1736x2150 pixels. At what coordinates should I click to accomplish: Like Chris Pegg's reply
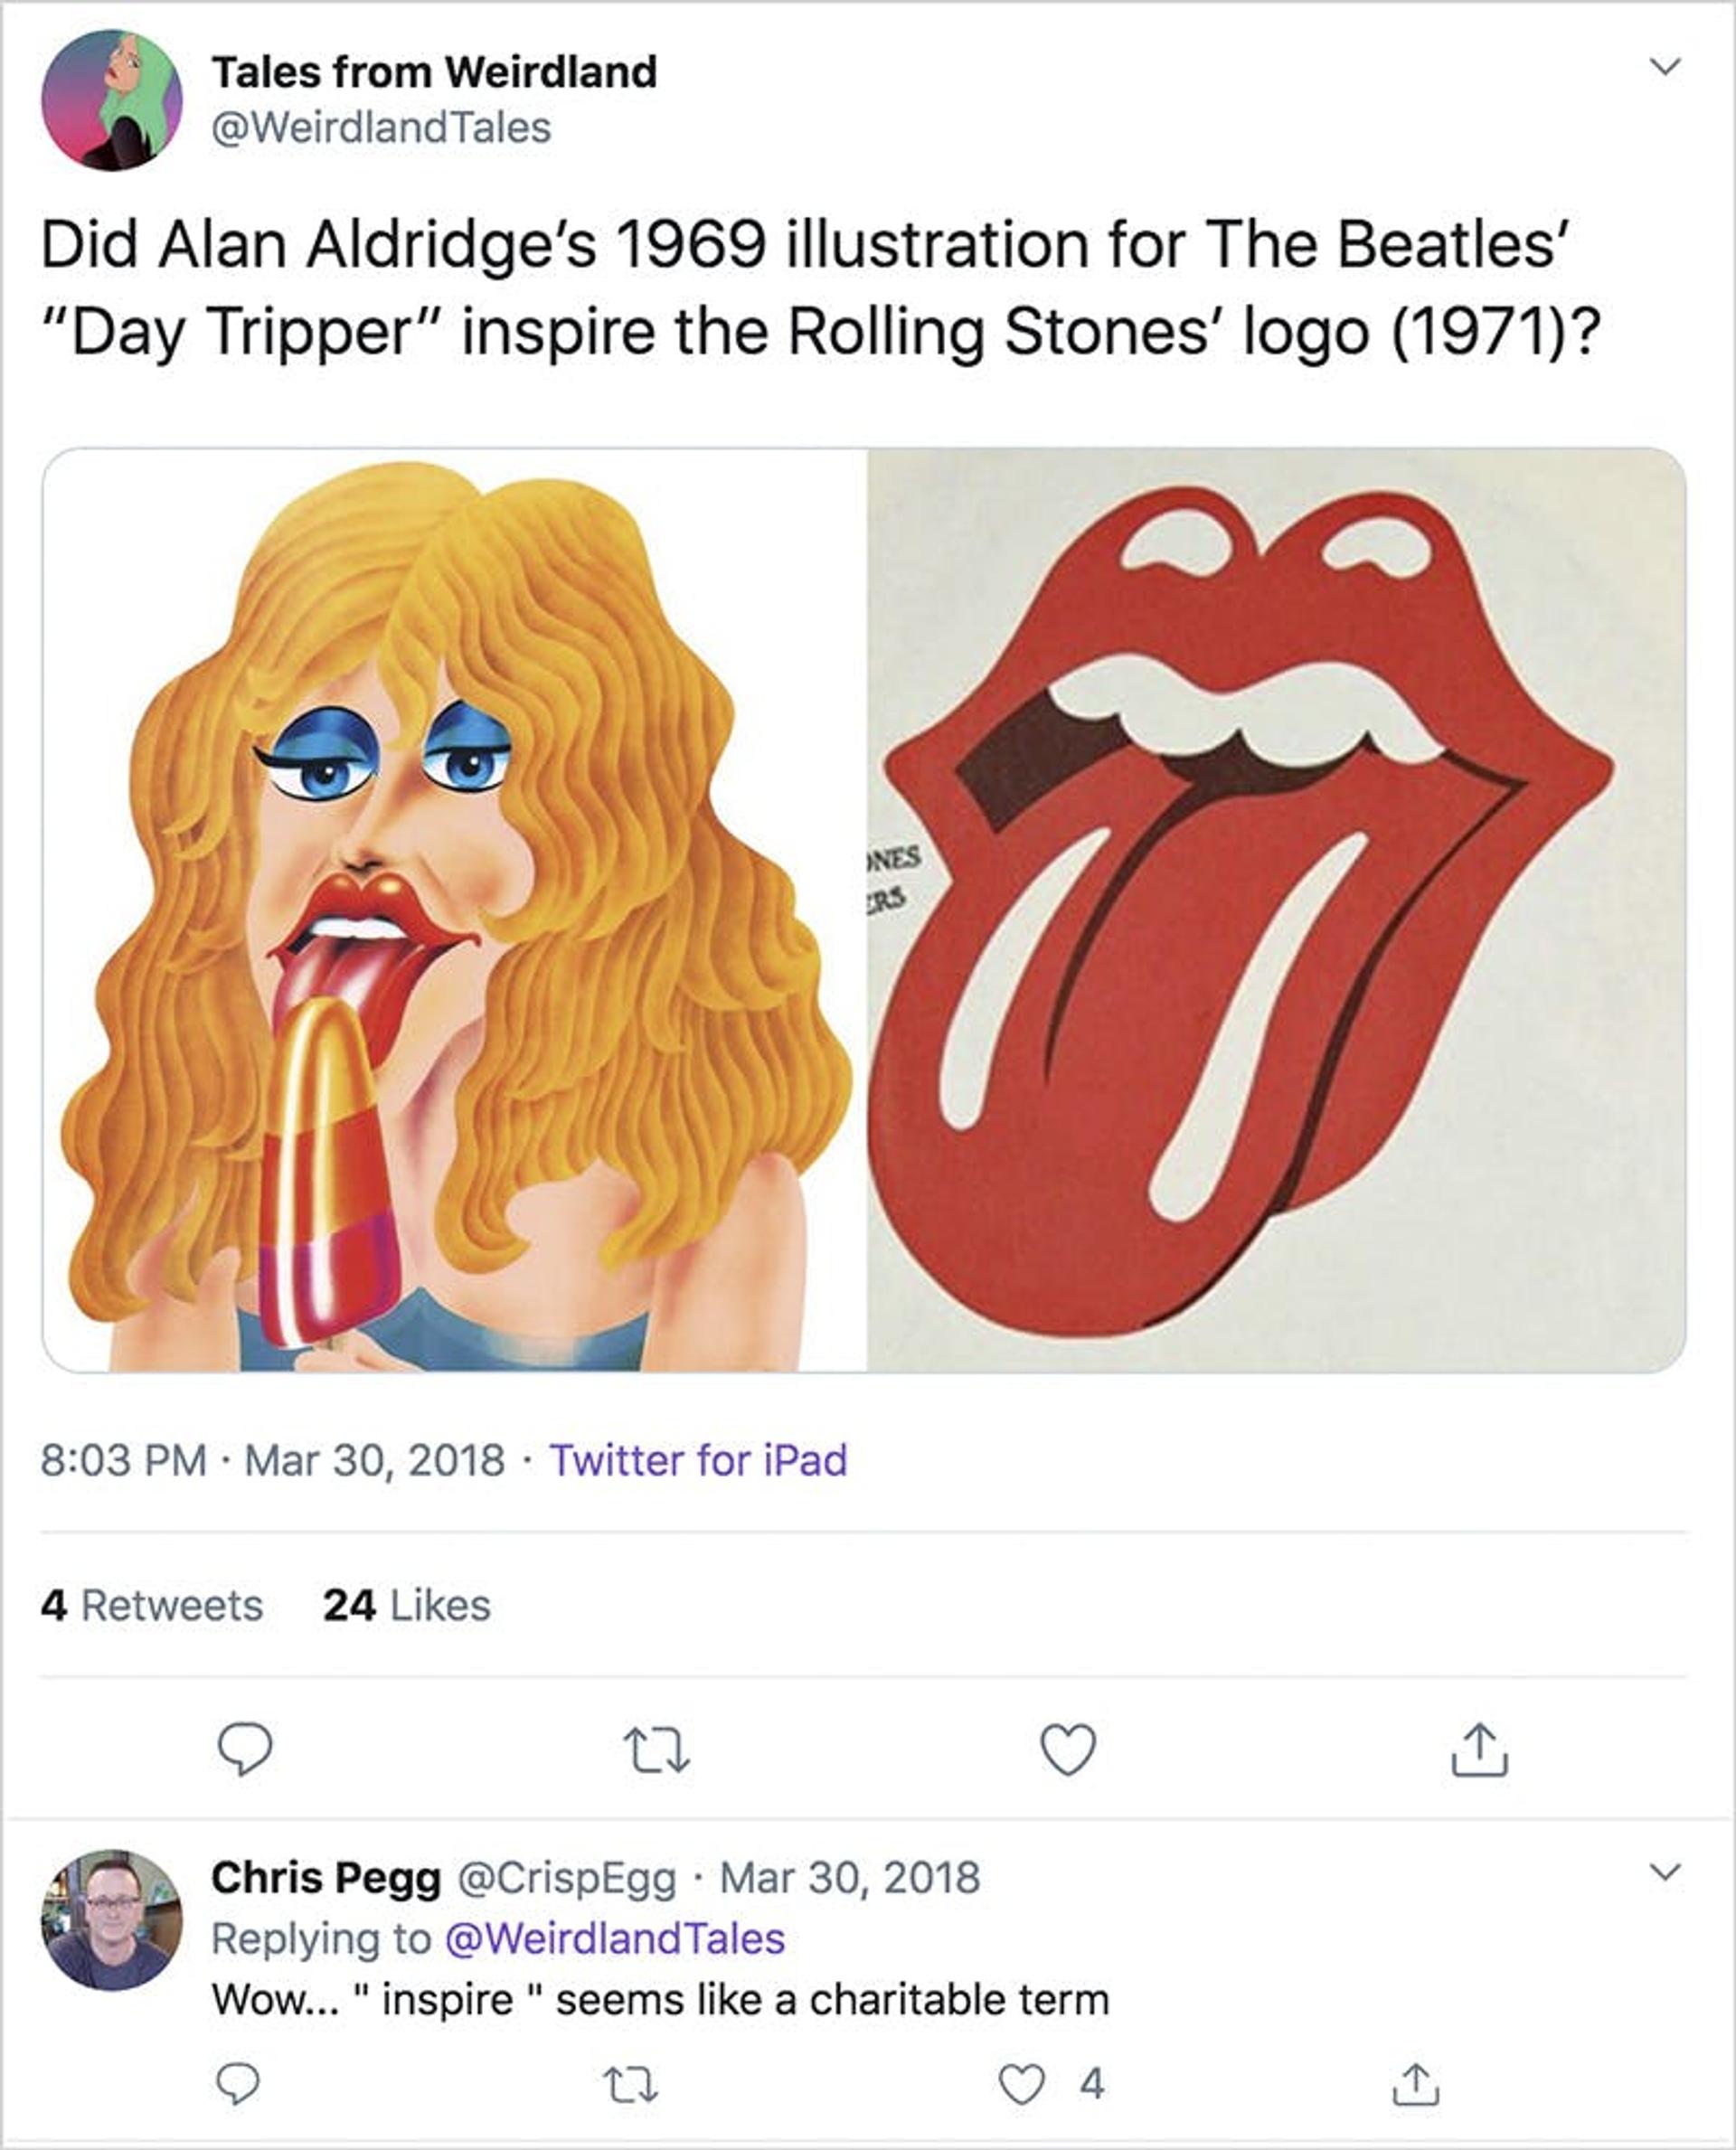click(1021, 2085)
